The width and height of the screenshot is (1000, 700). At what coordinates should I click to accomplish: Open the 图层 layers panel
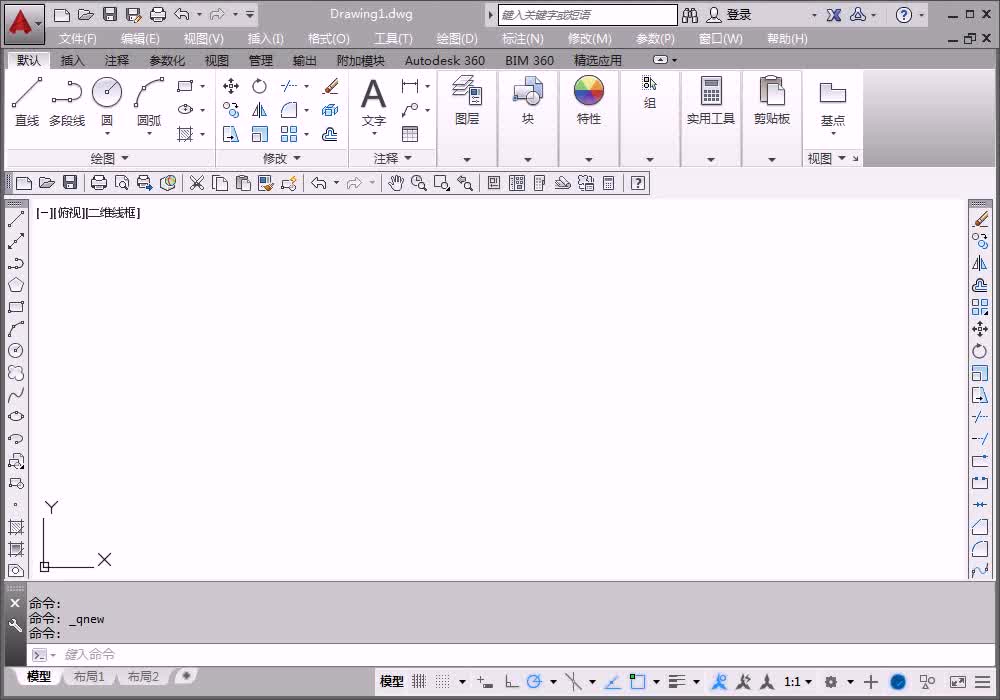pos(467,100)
